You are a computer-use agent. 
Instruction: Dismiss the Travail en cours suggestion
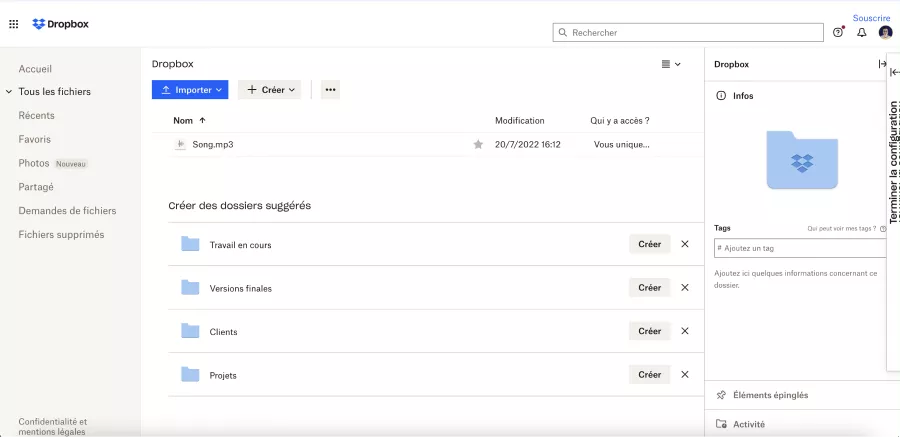coord(685,244)
